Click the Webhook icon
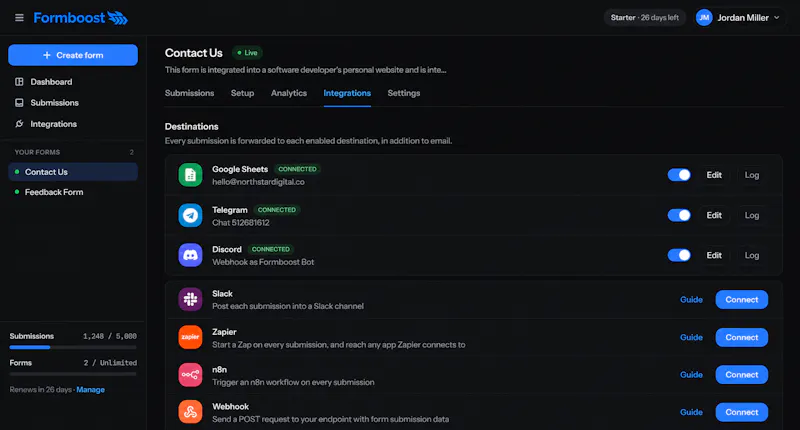Viewport: 800px width, 430px height. click(x=190, y=412)
